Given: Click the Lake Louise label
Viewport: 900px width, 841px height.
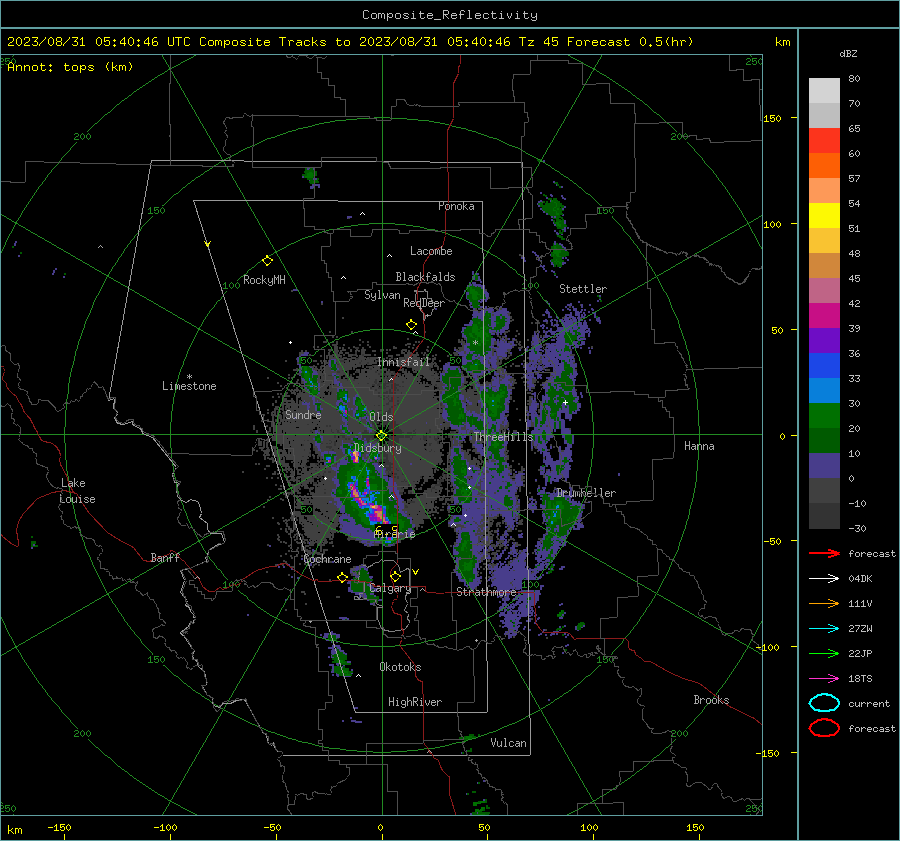Looking at the screenshot, I should (77, 491).
